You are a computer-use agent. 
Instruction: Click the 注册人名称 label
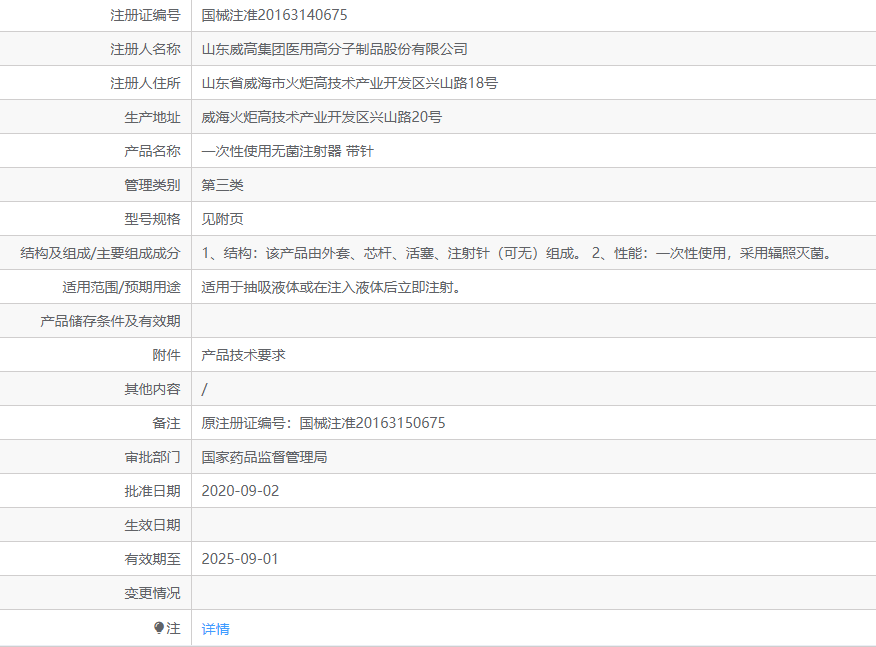point(145,49)
